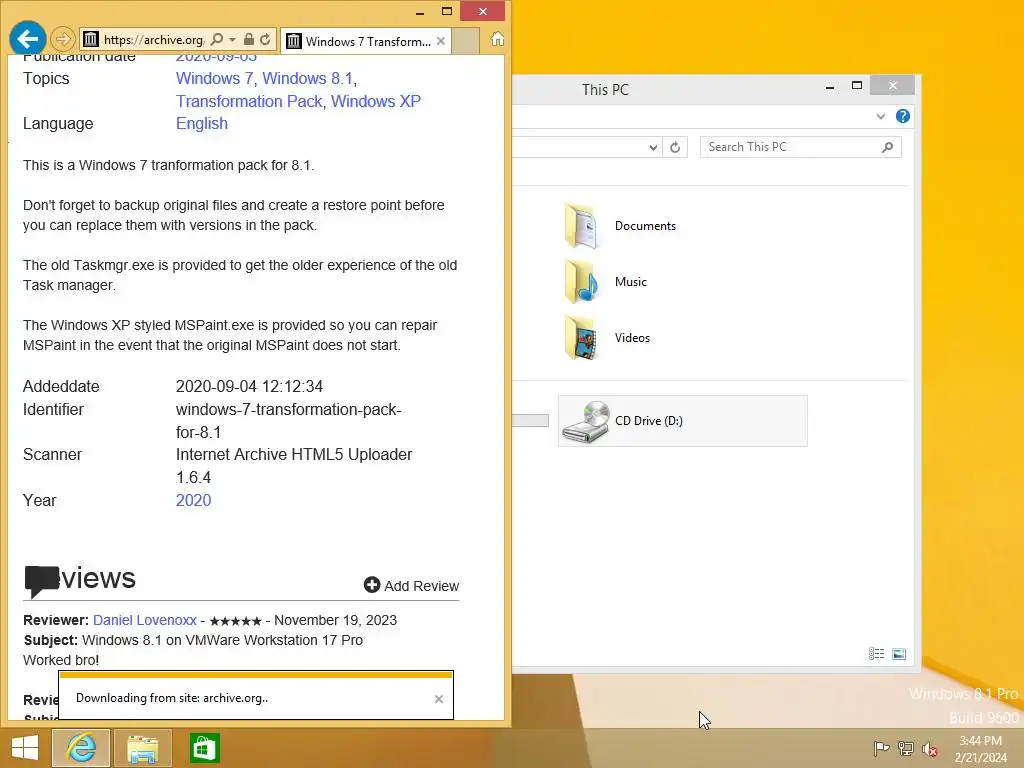Image resolution: width=1024 pixels, height=768 pixels.
Task: Click Internet Explorer on the taskbar
Action: click(x=81, y=748)
